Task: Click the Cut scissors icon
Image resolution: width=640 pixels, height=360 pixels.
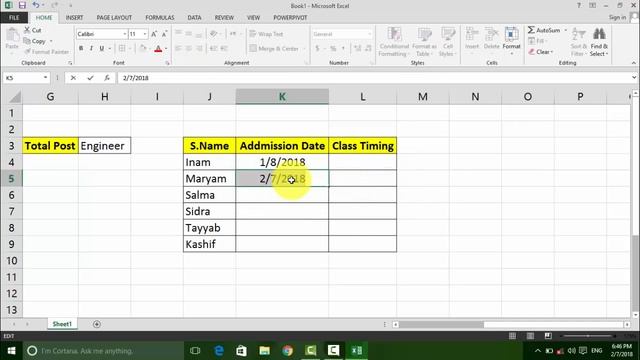Action: [27, 30]
